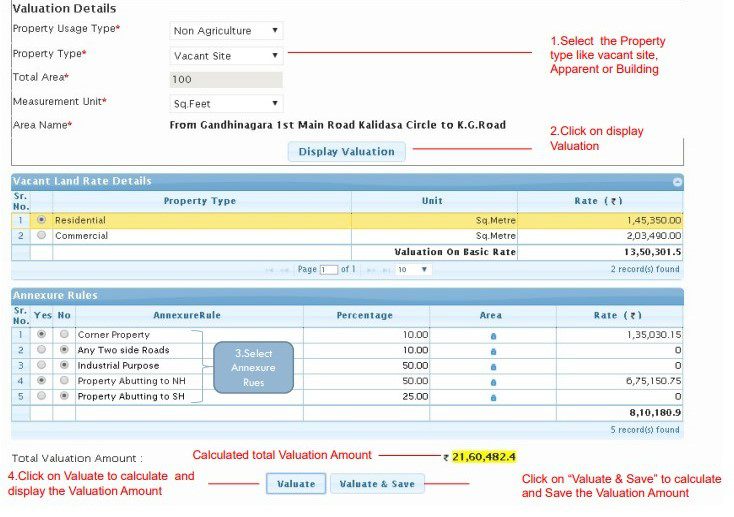Click the Property Abutting to SH label
This screenshot has height=517, width=734.
tap(131, 397)
